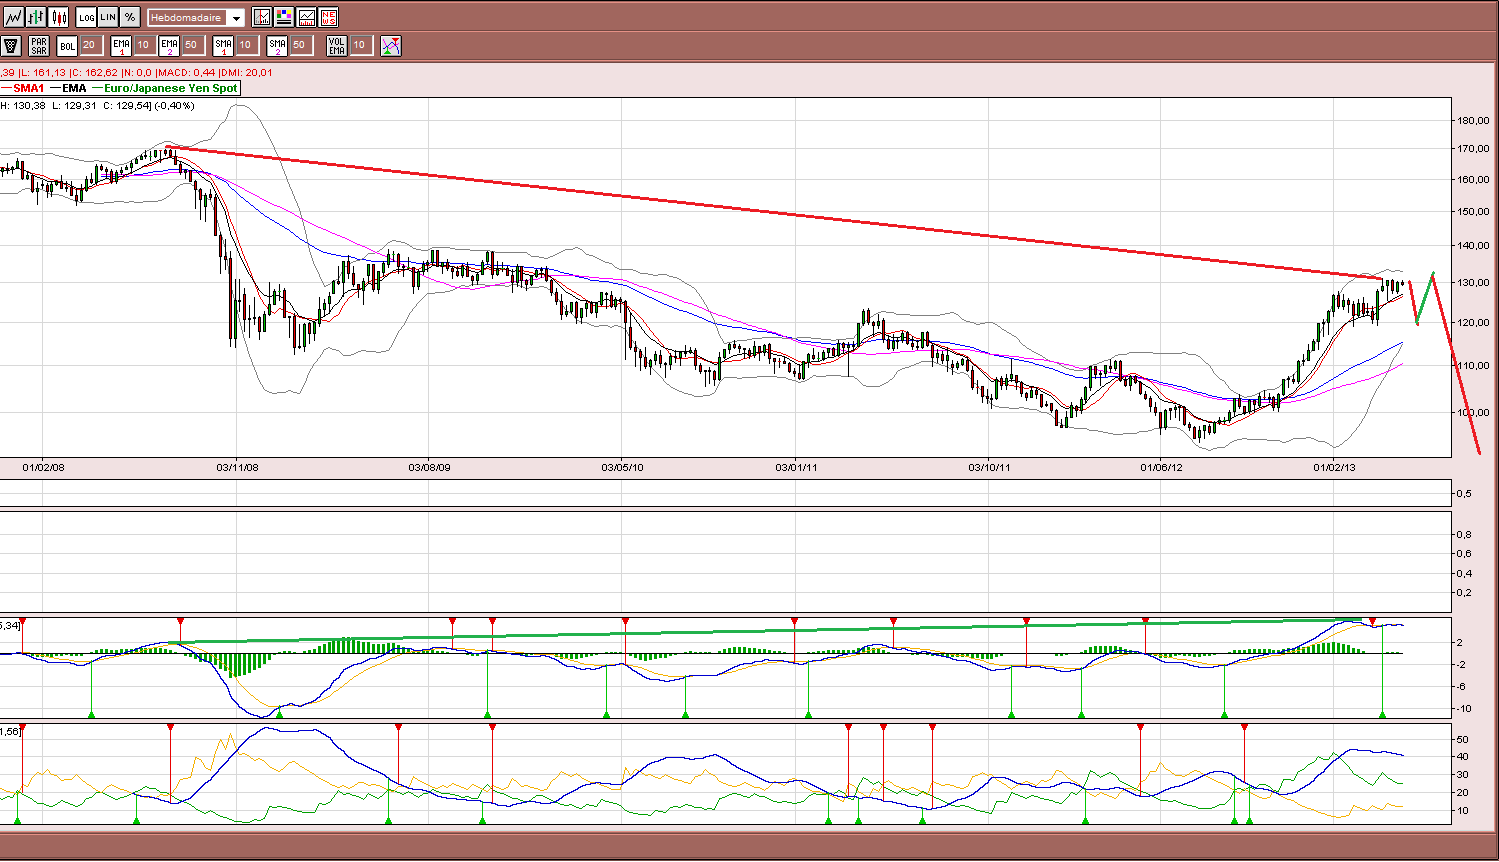Toggle the SMA 2 indicator
This screenshot has width=1499, height=862.
point(277,46)
